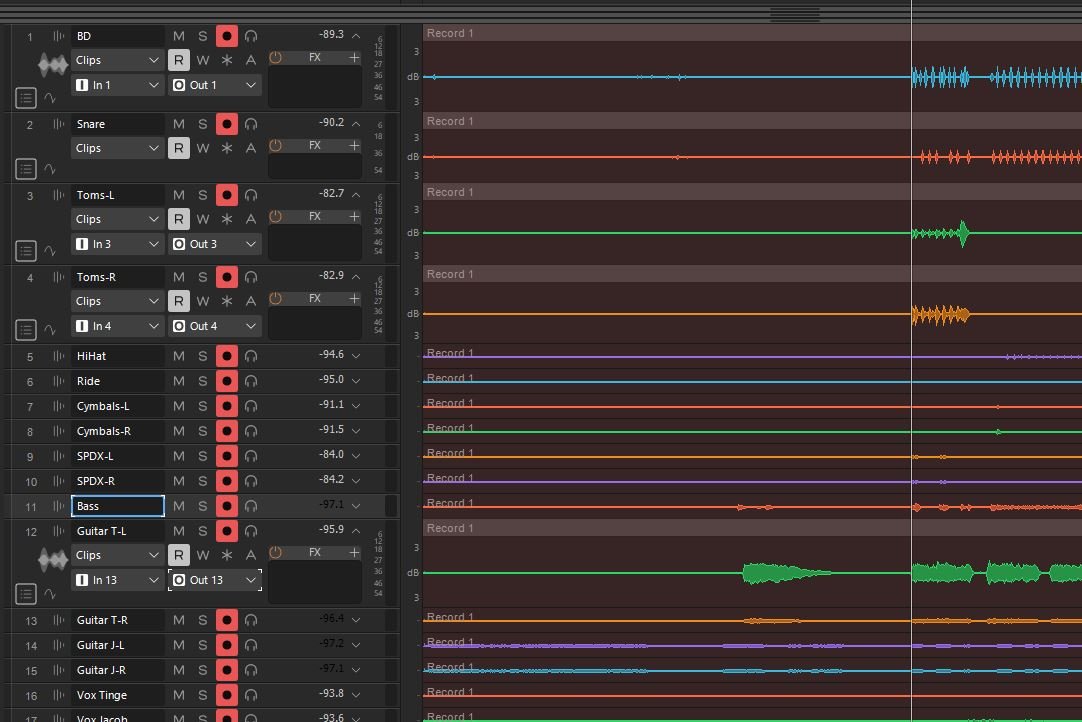Show automation lanes on Toms-L track

pyautogui.click(x=50, y=250)
